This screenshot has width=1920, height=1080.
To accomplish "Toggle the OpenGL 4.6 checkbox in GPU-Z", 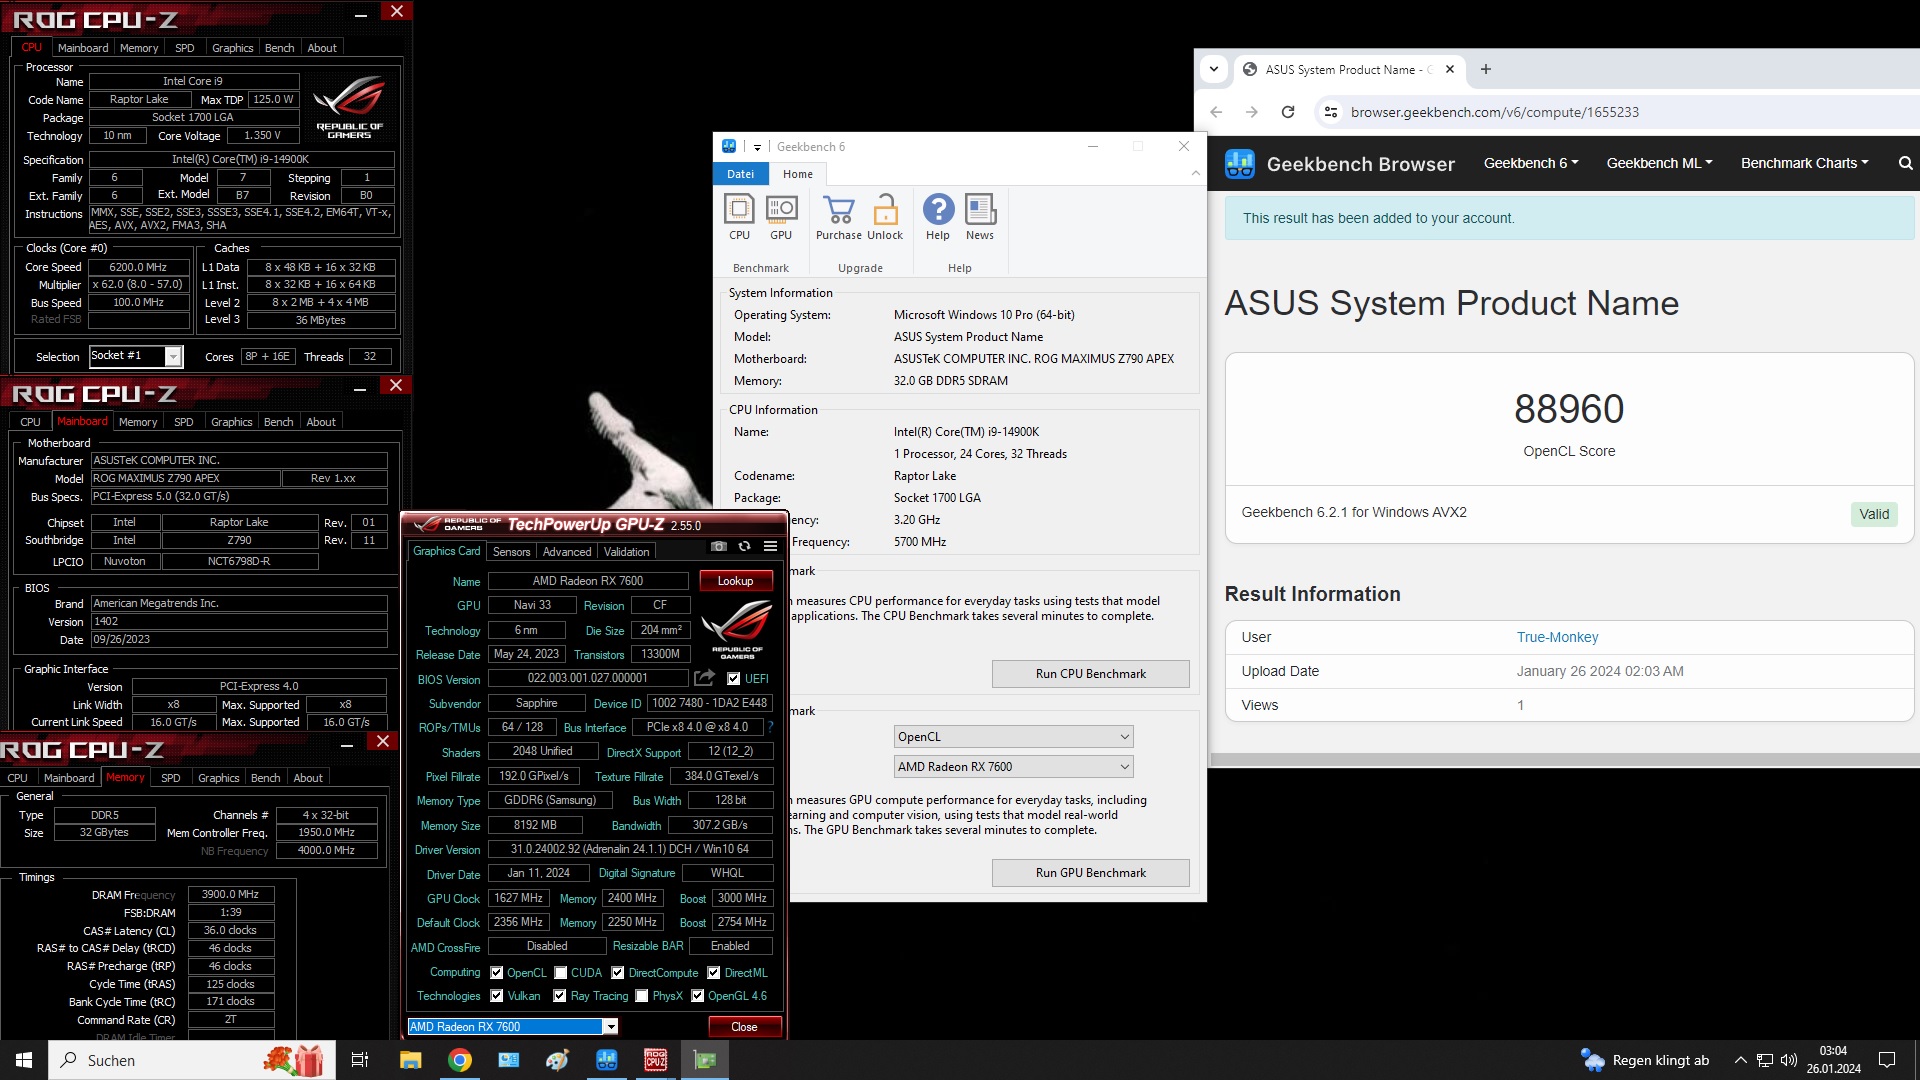I will tap(698, 996).
